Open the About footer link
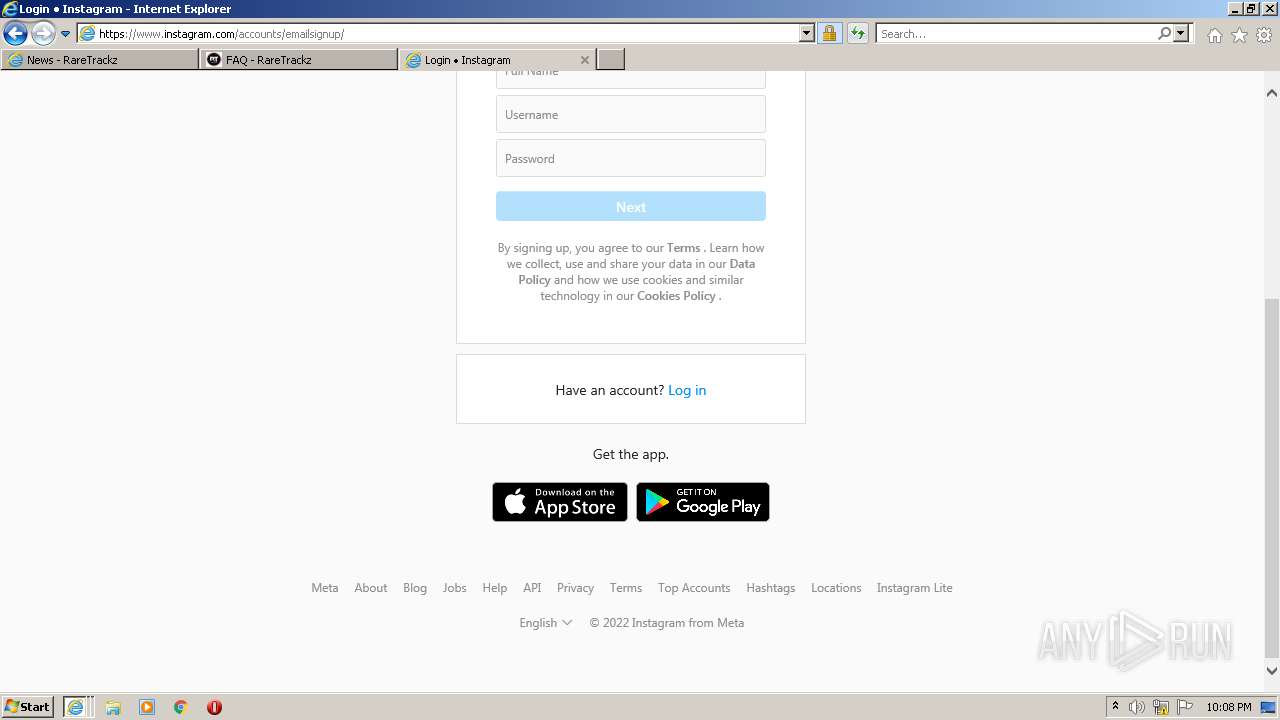The image size is (1280, 720). click(x=371, y=588)
